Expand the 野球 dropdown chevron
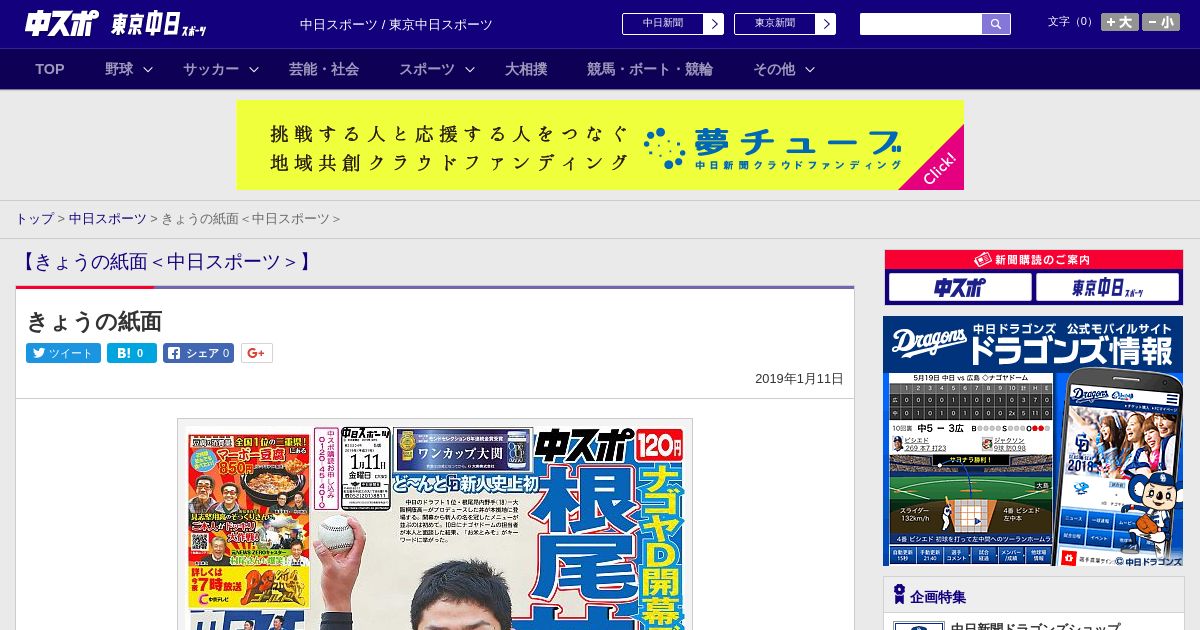This screenshot has height=630, width=1200. click(148, 69)
